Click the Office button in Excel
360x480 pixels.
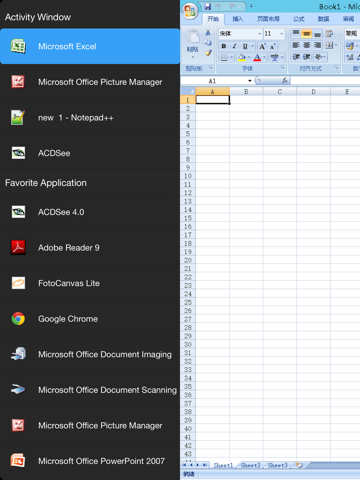(190, 11)
